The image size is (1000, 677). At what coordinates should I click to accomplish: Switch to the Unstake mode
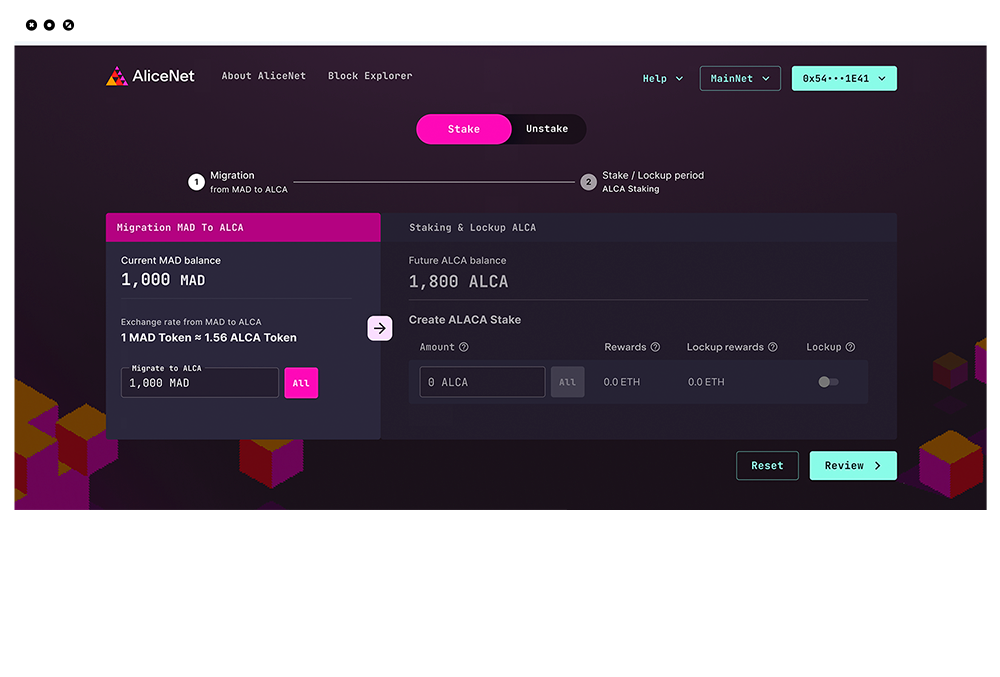546,129
